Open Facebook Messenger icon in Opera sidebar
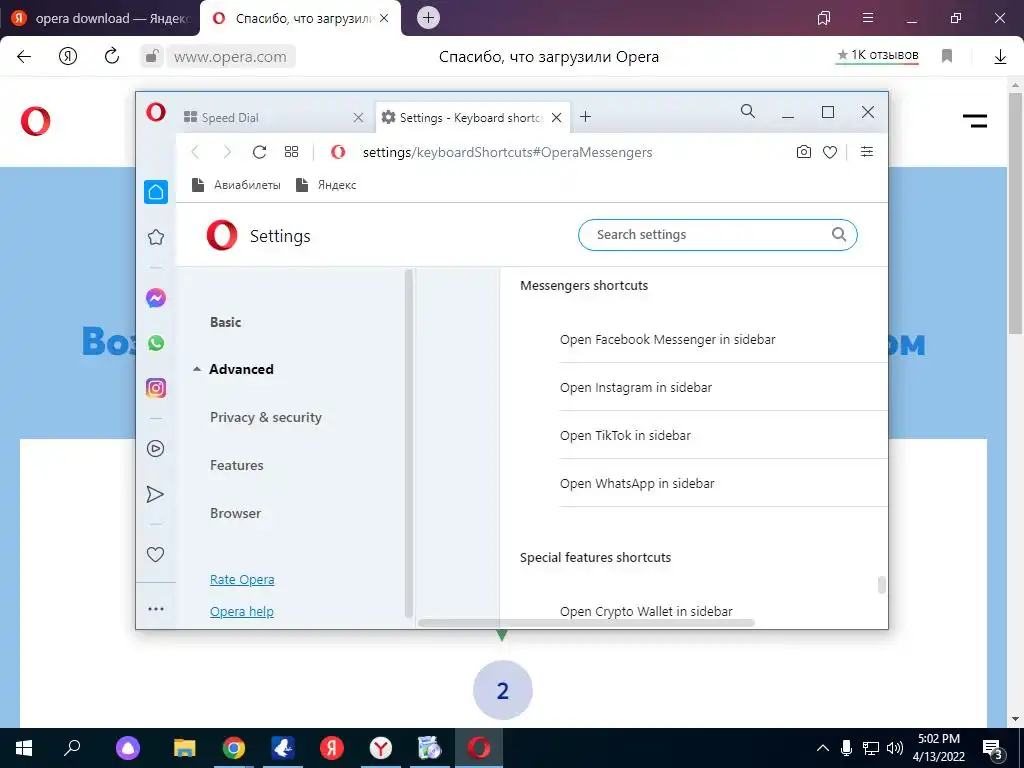 click(155, 298)
